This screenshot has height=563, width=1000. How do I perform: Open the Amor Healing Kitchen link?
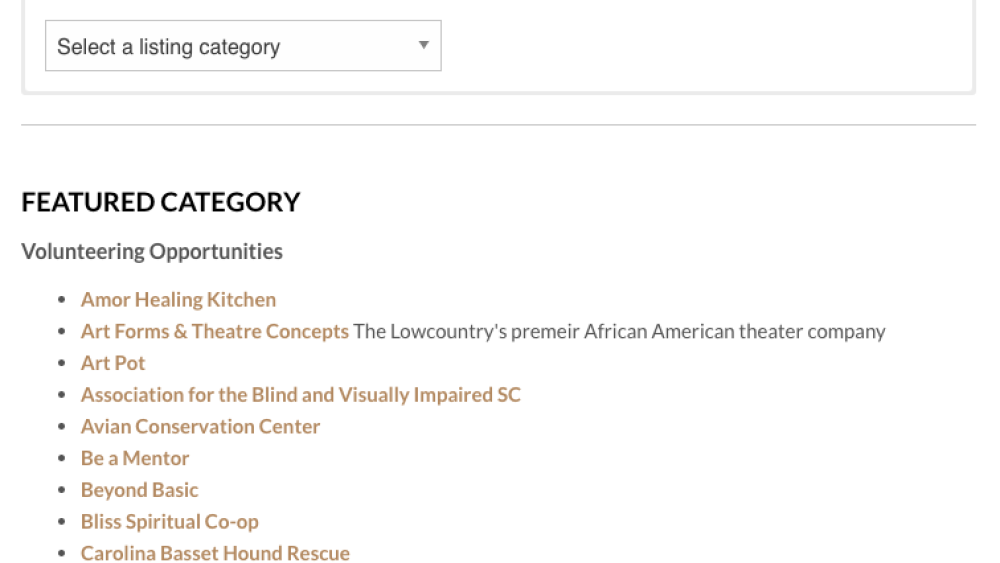[178, 299]
